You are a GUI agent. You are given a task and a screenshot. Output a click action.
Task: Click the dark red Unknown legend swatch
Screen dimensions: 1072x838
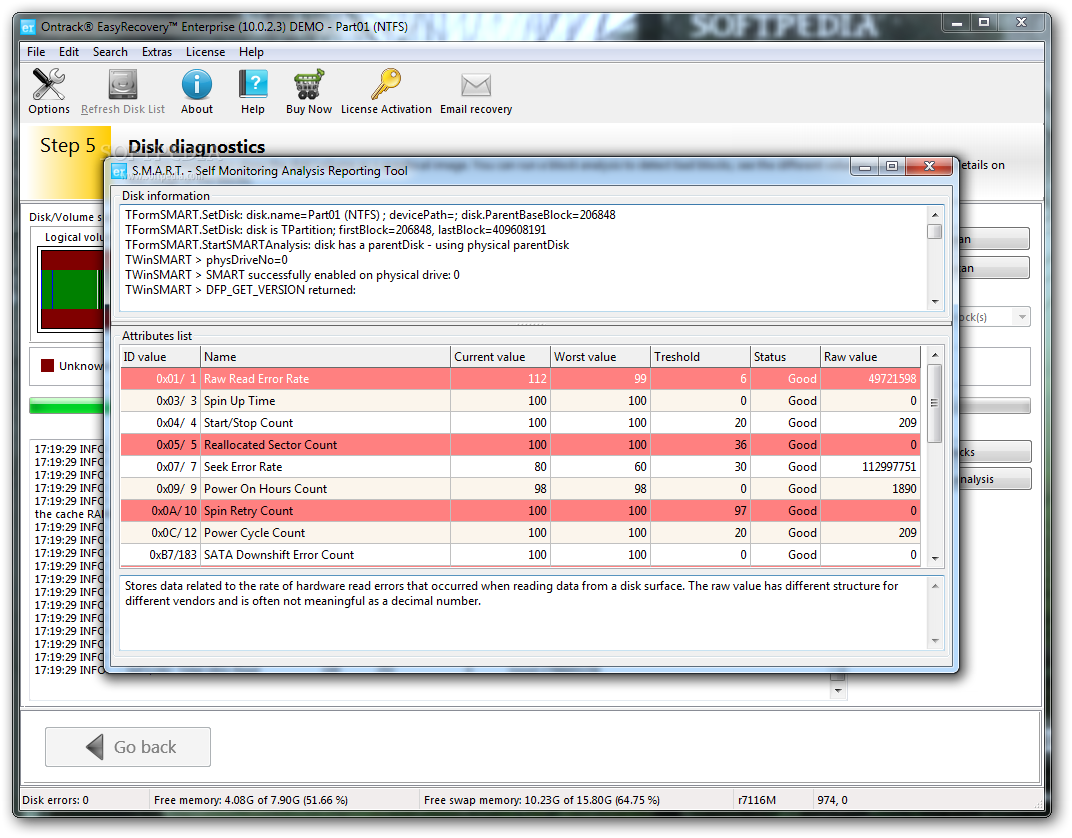pos(47,366)
